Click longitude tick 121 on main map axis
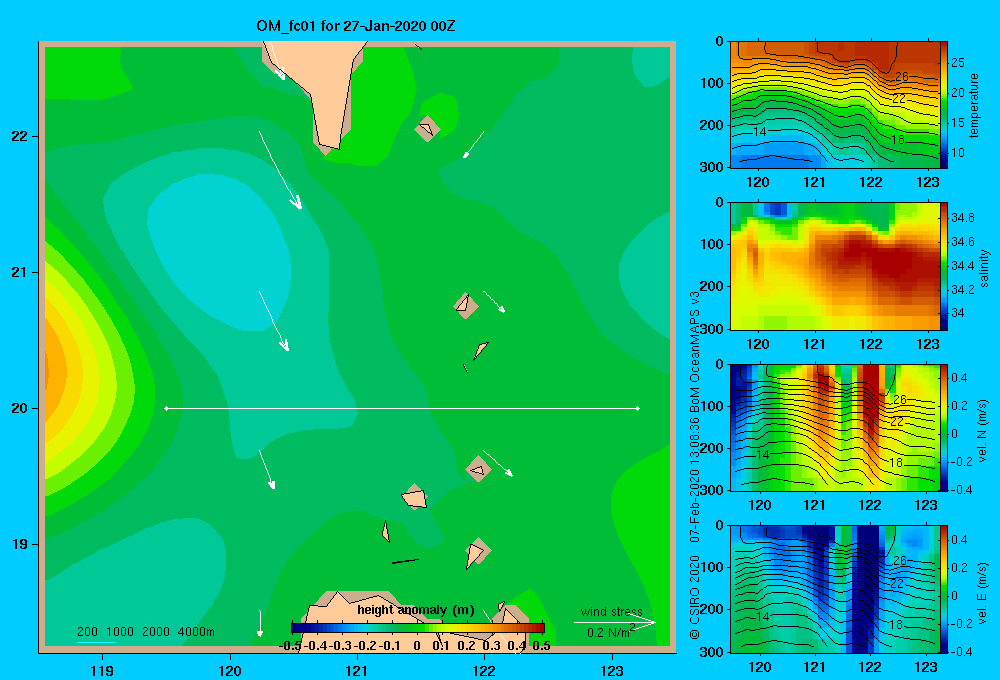1000x680 pixels. (x=357, y=670)
